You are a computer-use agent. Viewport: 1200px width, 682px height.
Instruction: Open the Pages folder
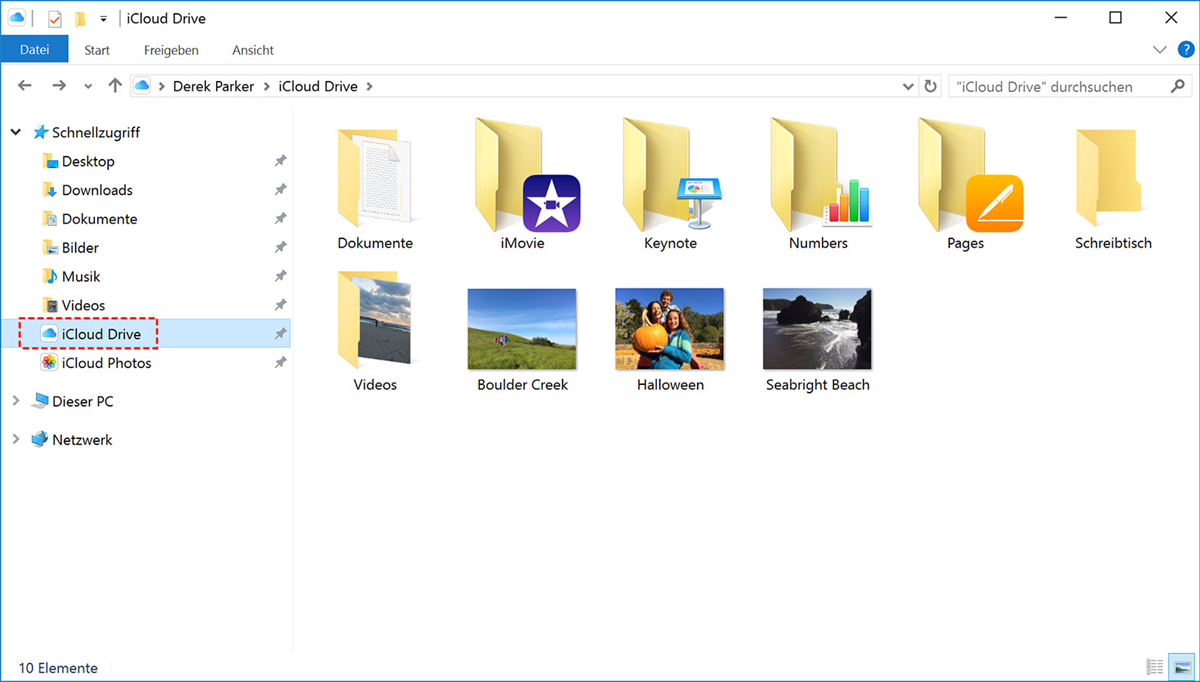(x=966, y=178)
